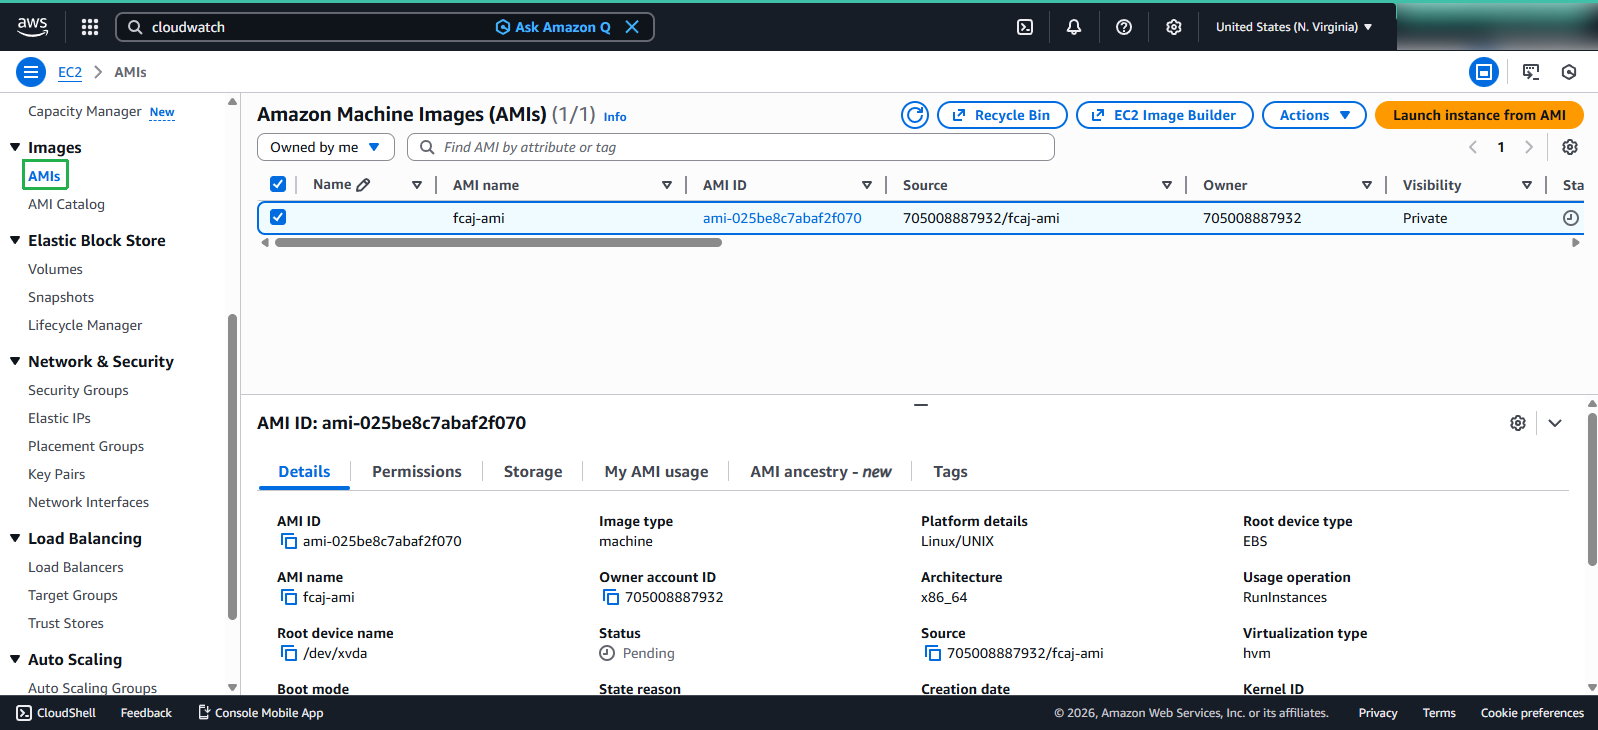Viewport: 1598px width, 730px height.
Task: Copy the AMI name fcaj-ami
Action: (x=288, y=597)
